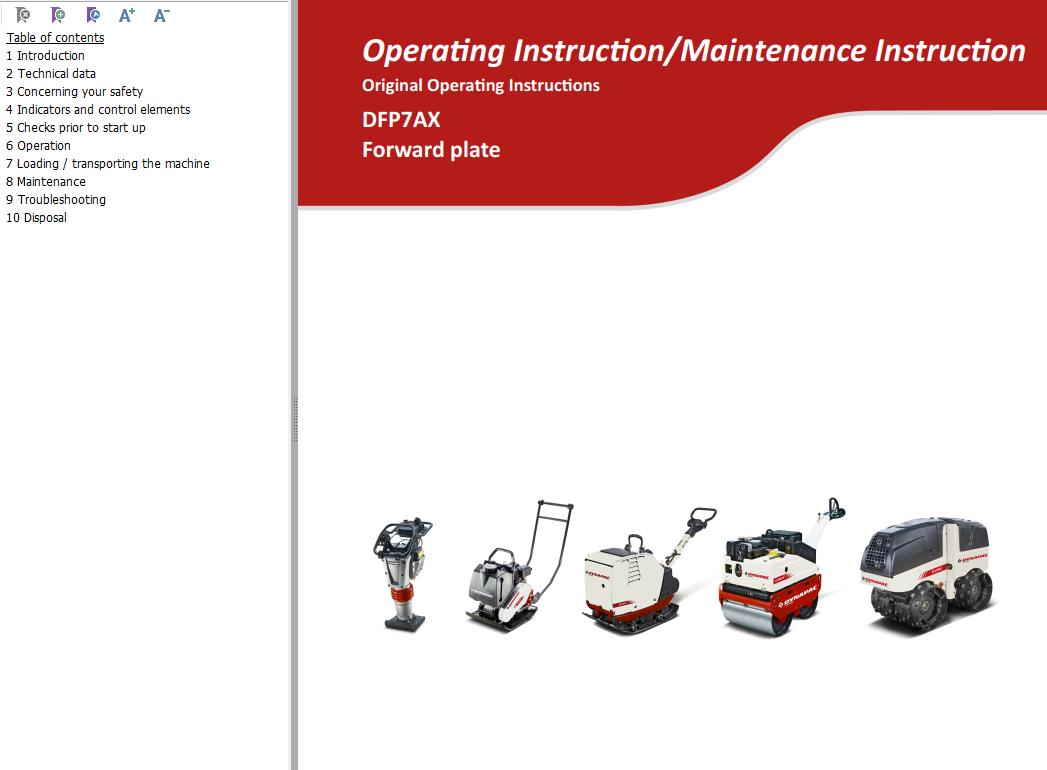Open the bookmark search icon
The height and width of the screenshot is (770, 1047).
tap(91, 14)
